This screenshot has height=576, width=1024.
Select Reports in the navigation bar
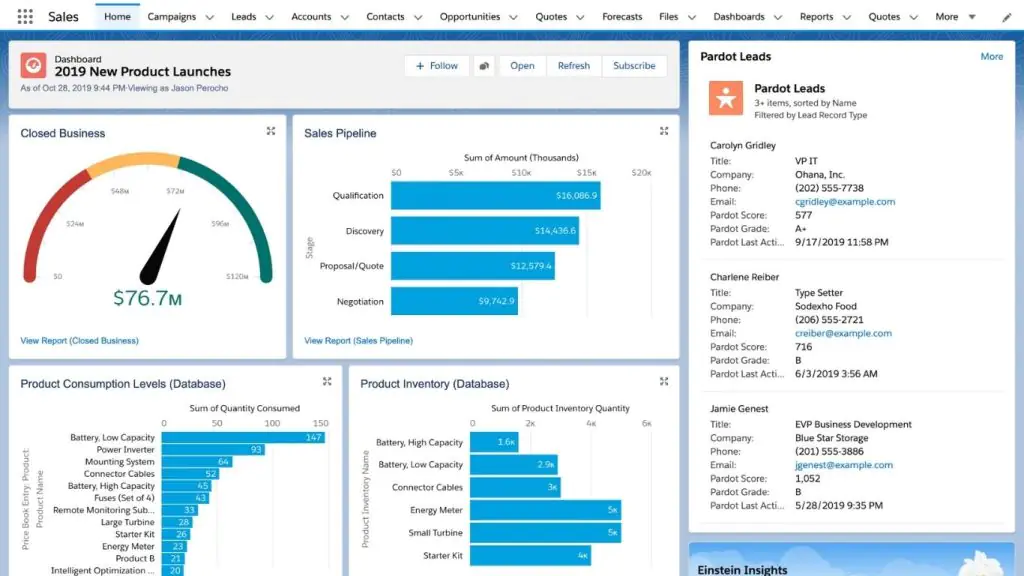pos(817,16)
